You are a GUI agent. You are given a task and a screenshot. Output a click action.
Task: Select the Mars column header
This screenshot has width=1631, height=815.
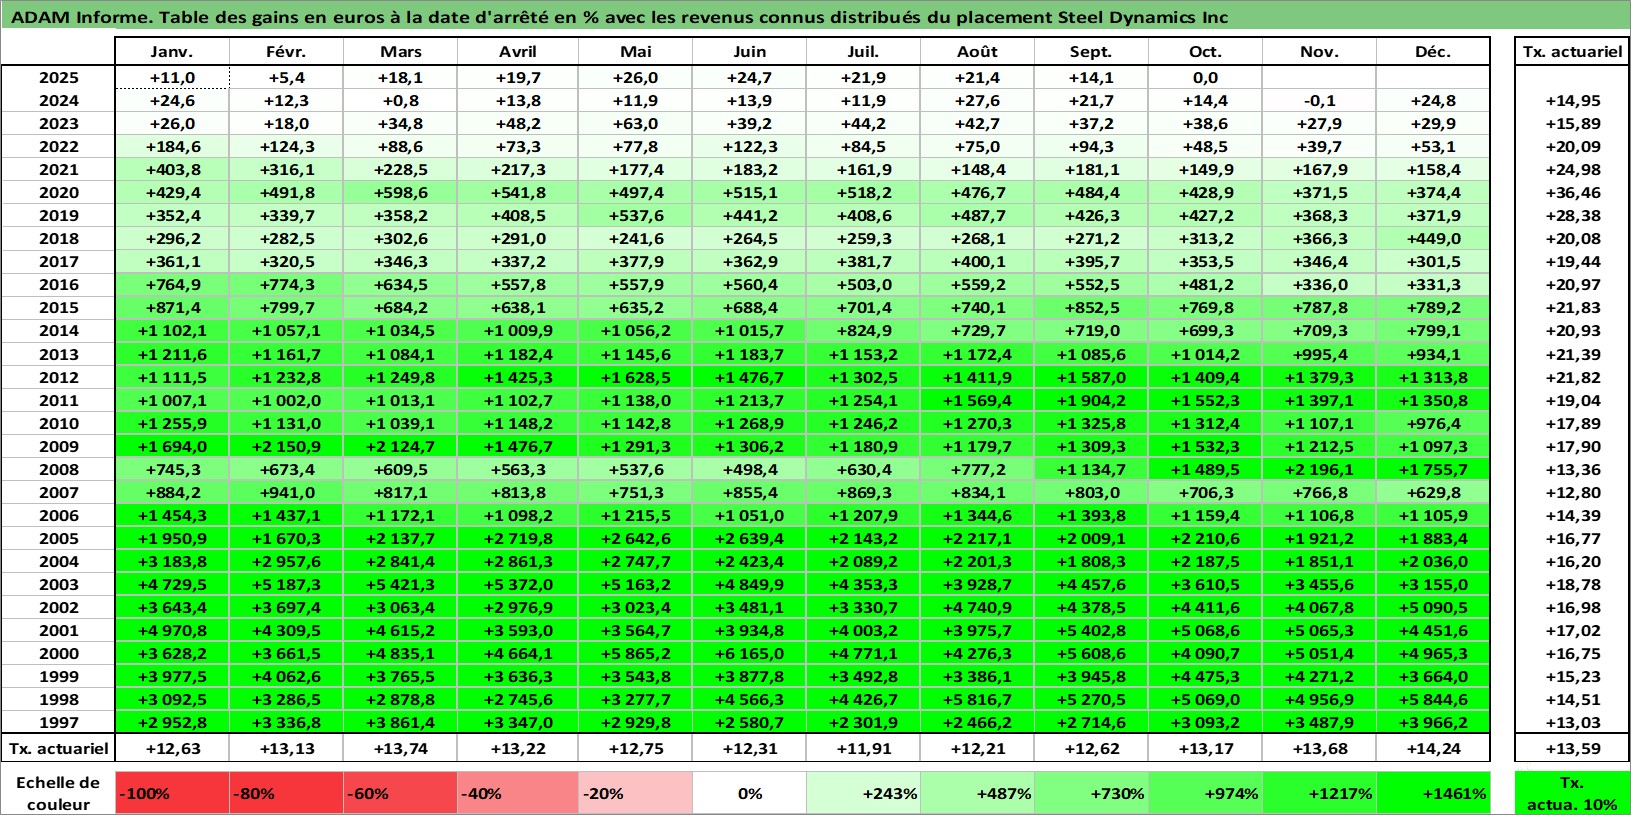[x=400, y=52]
